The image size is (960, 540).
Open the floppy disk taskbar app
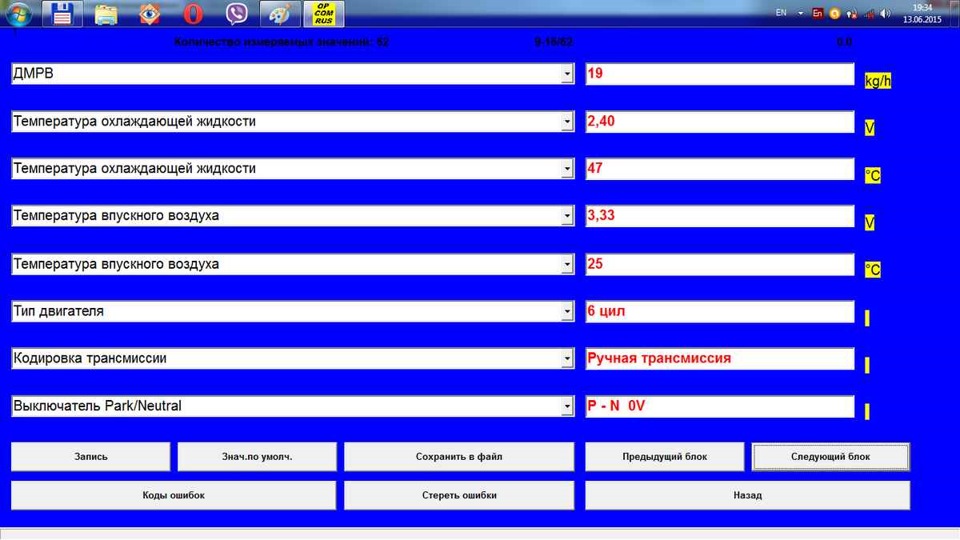[62, 13]
